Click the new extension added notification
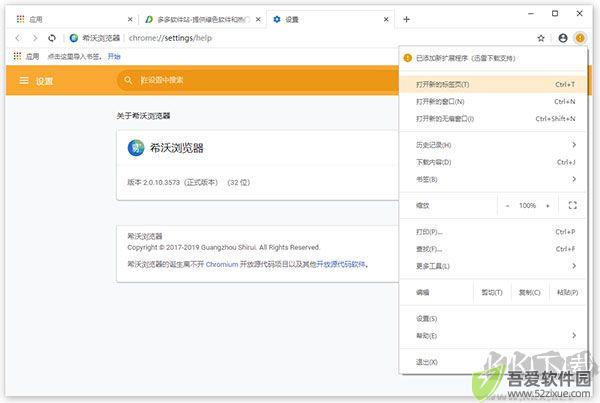The image size is (600, 403). click(x=492, y=58)
